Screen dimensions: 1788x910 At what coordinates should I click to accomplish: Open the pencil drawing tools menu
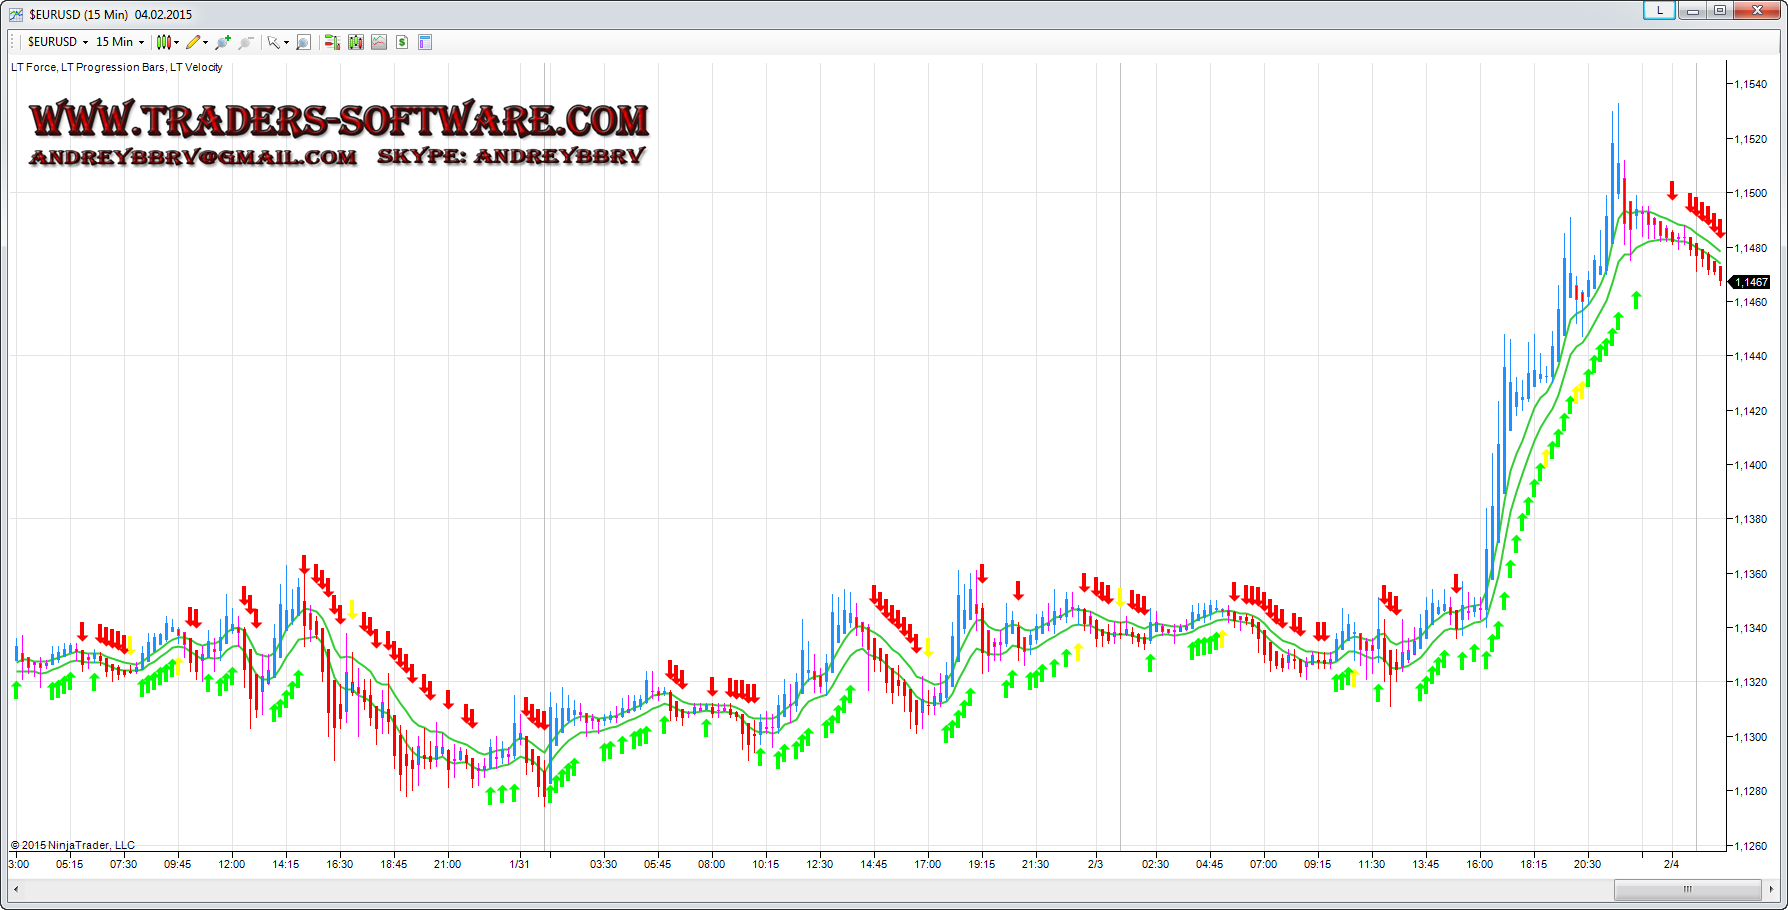(196, 42)
